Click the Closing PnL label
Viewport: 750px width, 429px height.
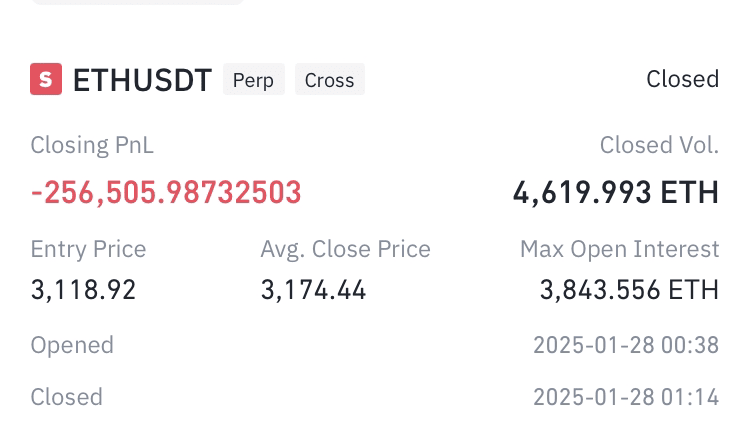pyautogui.click(x=92, y=145)
